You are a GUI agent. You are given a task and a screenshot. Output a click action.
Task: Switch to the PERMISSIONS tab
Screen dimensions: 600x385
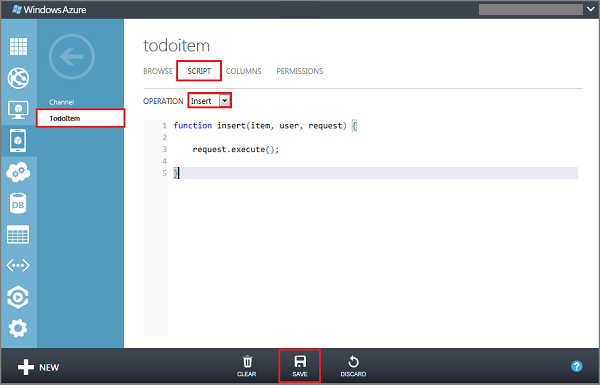(x=300, y=71)
